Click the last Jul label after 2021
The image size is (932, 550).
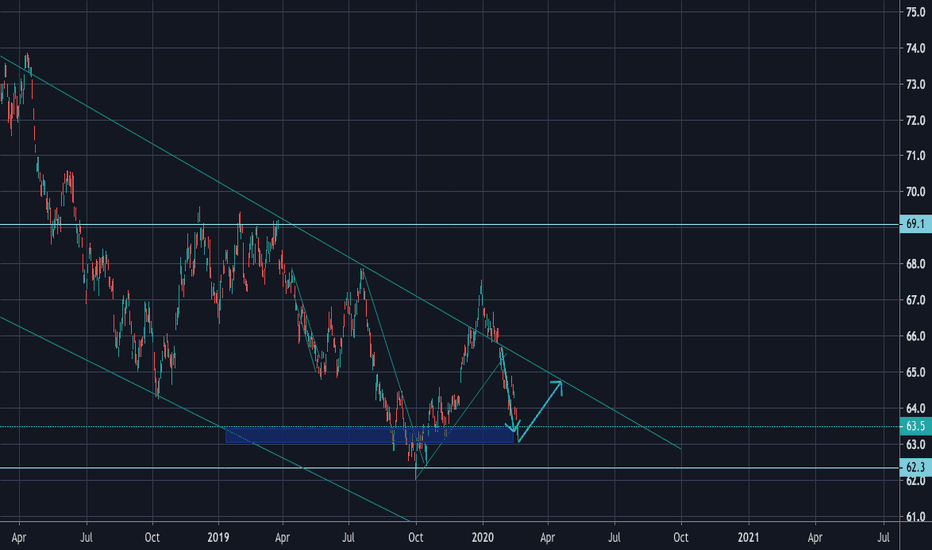point(883,538)
